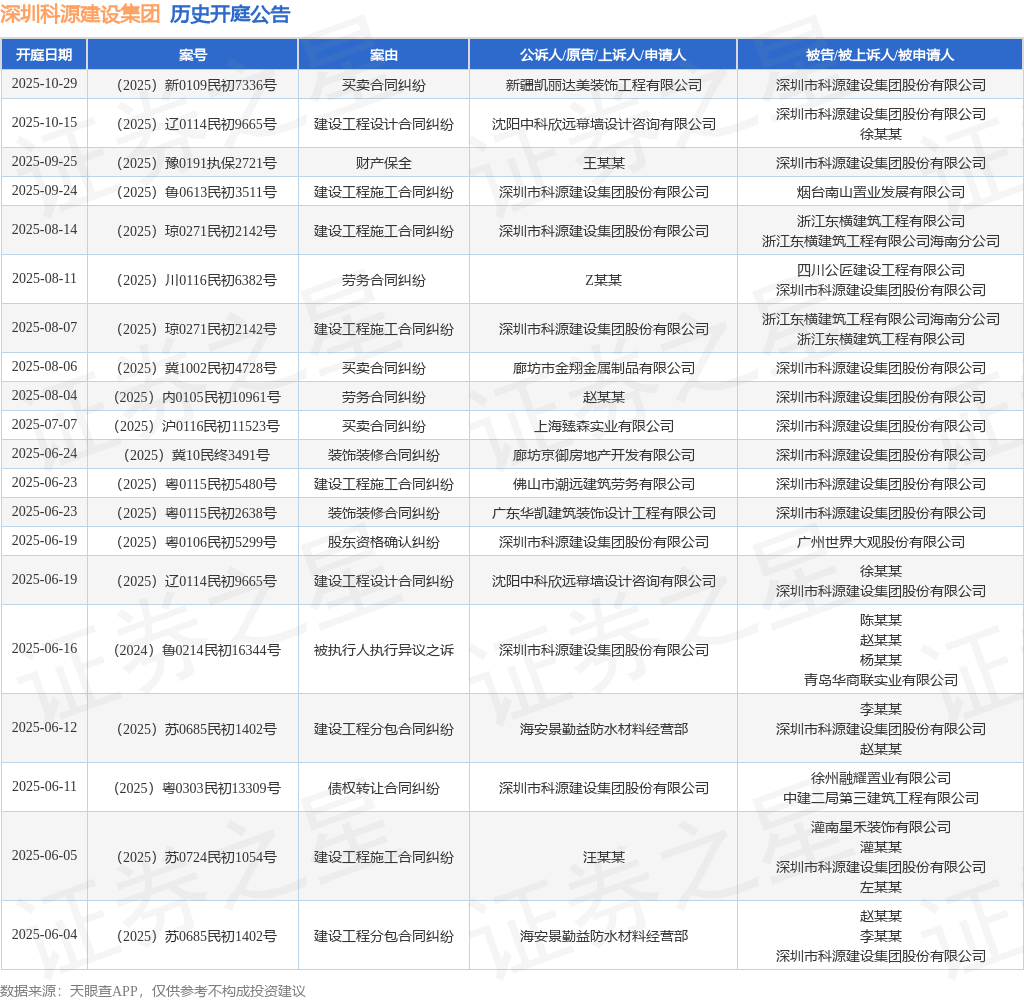Click defendant 杨某某
This screenshot has height=1000, width=1024.
(x=880, y=660)
